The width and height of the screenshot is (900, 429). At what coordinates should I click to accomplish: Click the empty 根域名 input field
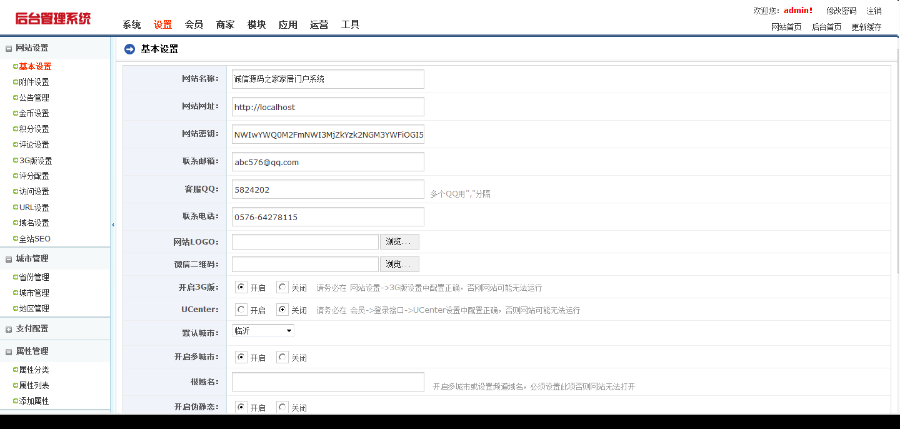pos(328,382)
